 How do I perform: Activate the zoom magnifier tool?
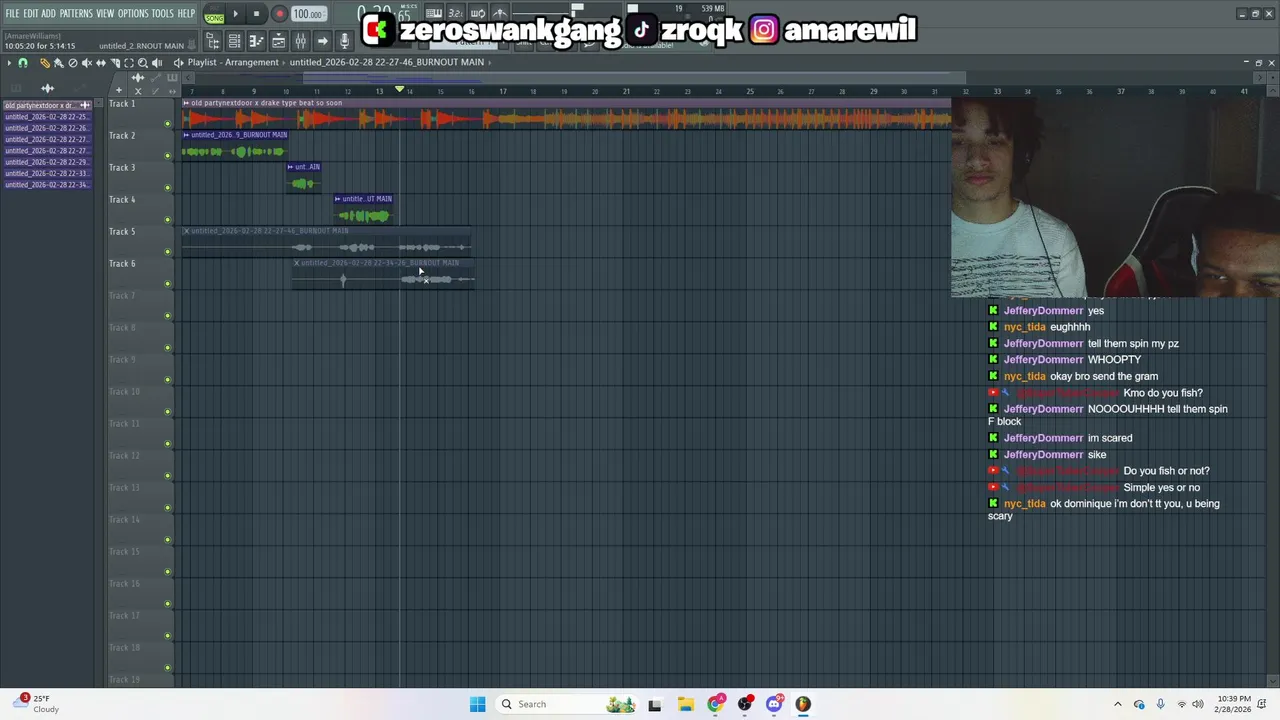(x=143, y=63)
